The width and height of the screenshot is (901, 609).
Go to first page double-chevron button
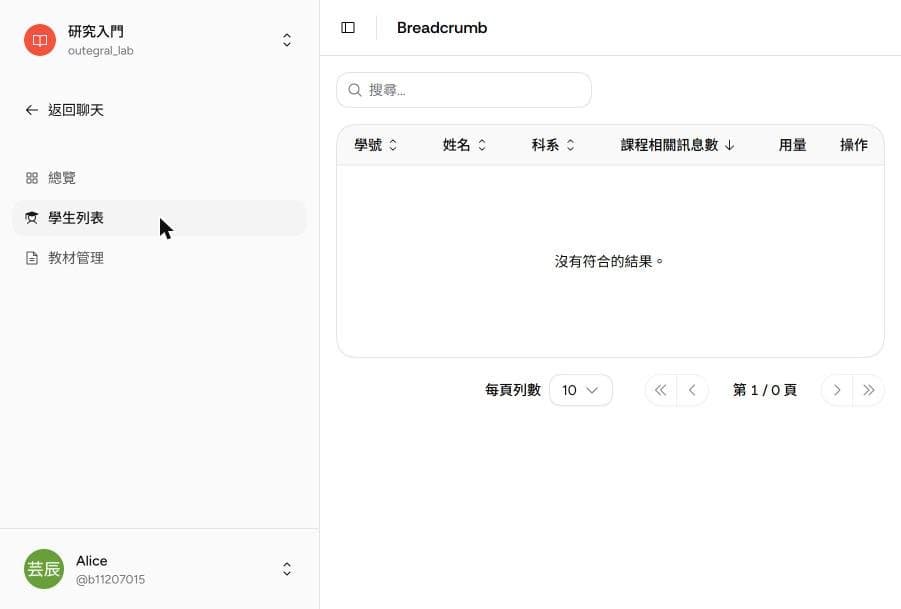pyautogui.click(x=661, y=390)
